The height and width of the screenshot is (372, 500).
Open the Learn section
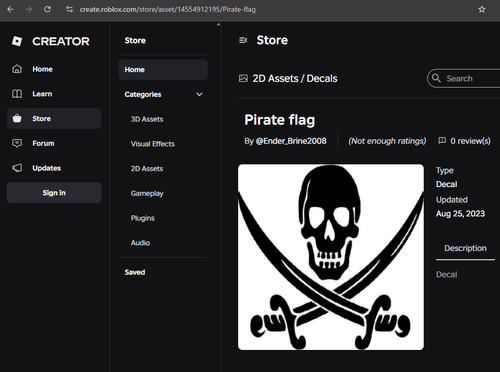coord(54,94)
